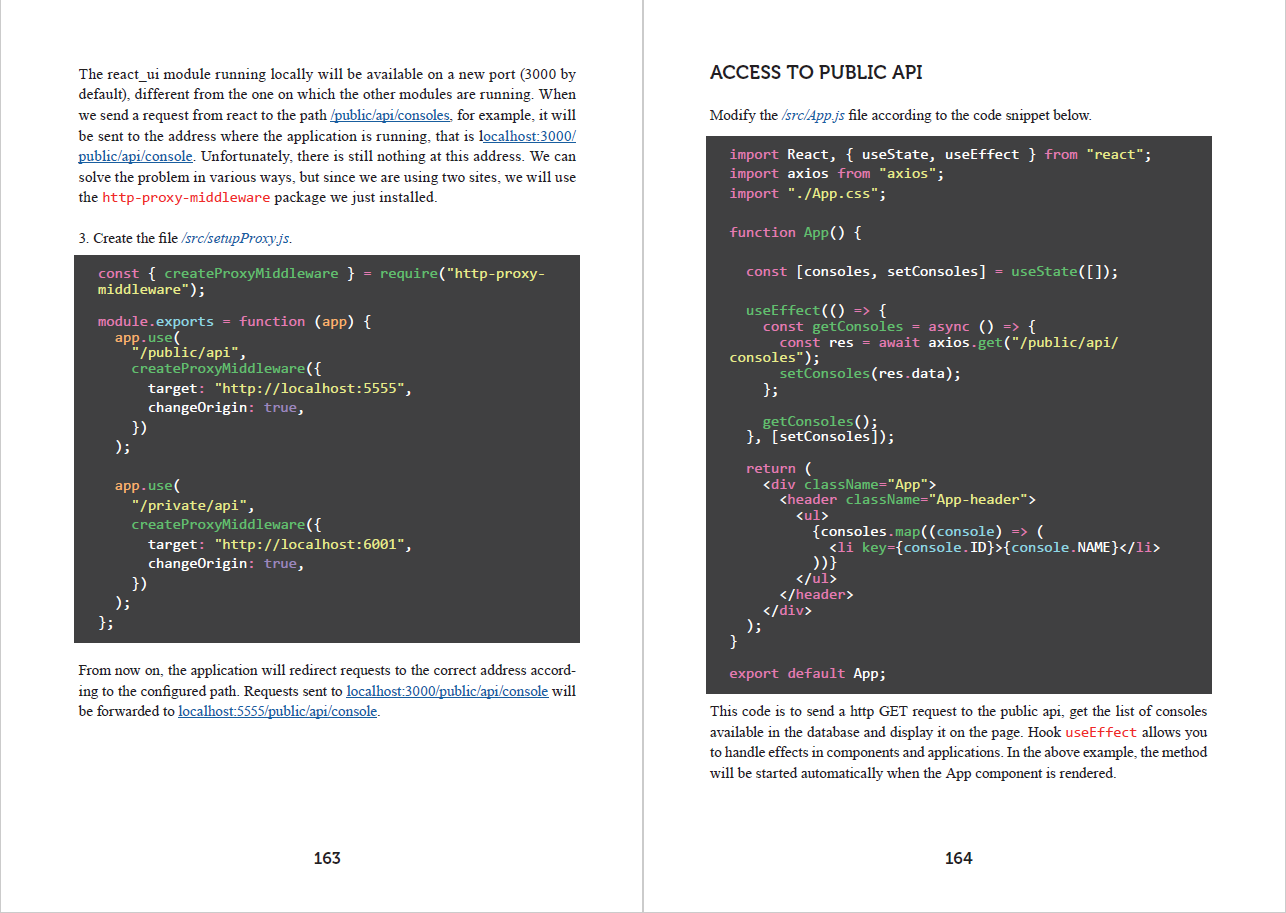Viewport: 1286px width, 913px height.
Task: Click the export default App line
Action: [x=807, y=674]
